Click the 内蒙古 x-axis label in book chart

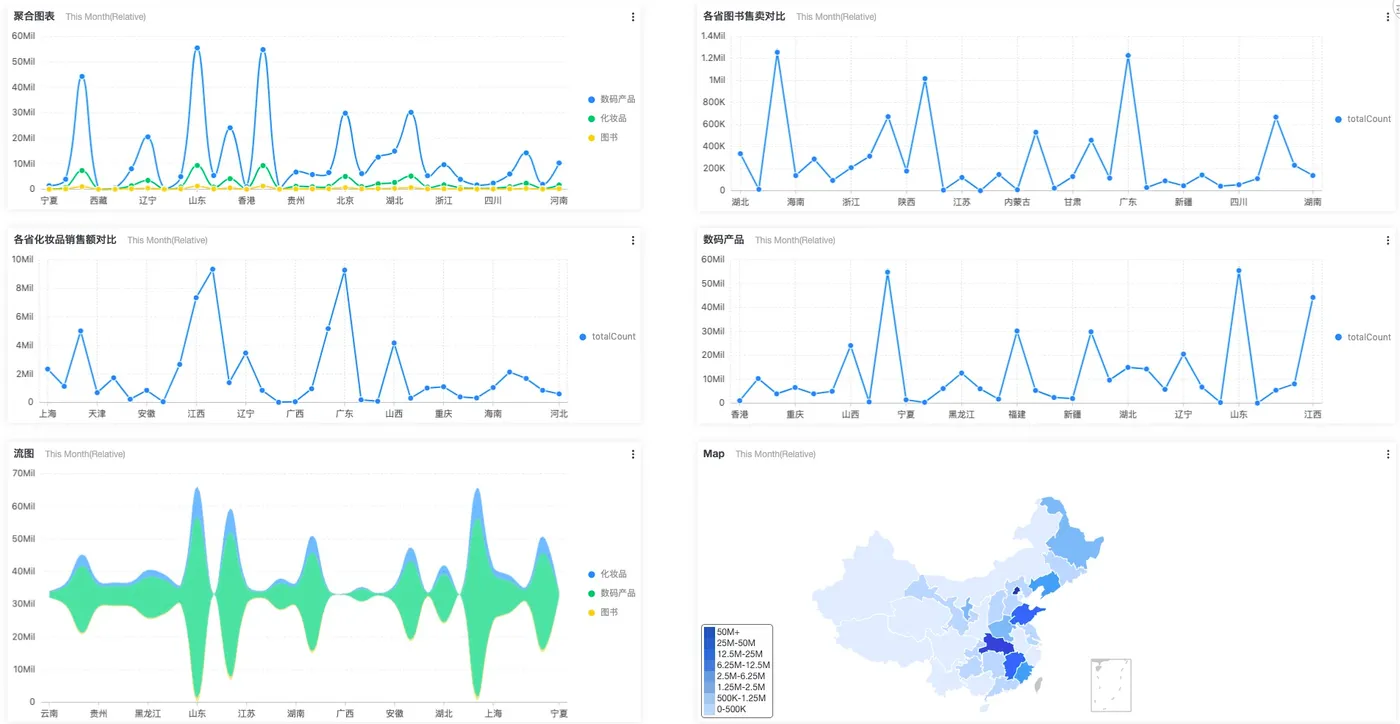click(1016, 202)
